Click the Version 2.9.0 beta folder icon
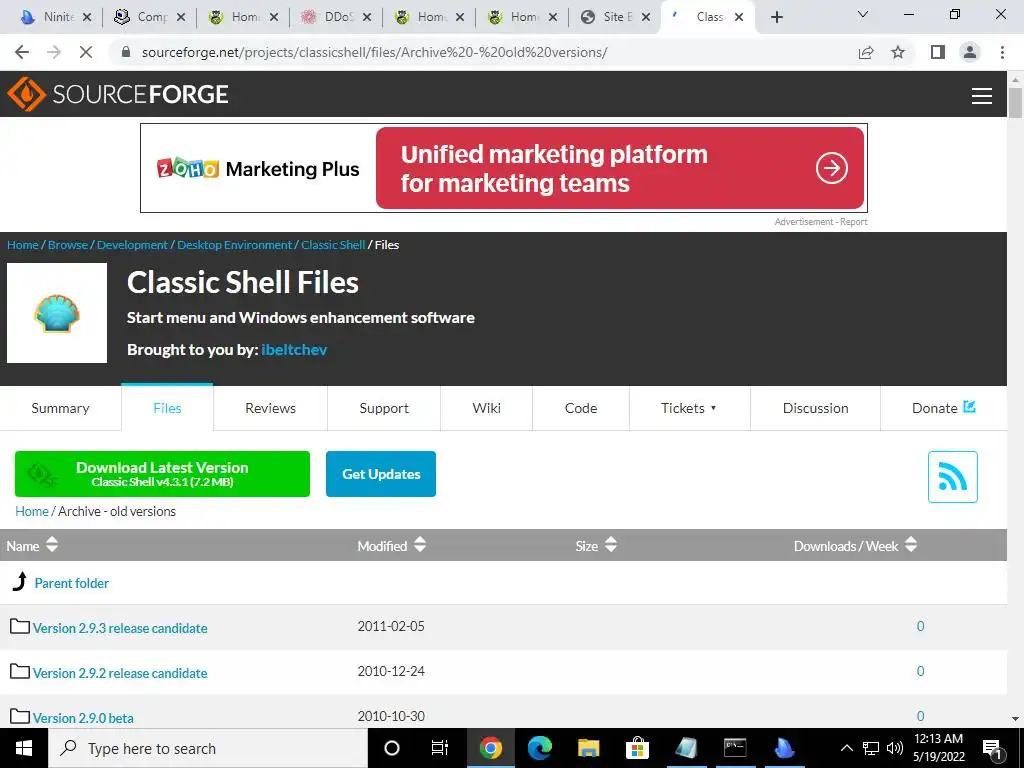Screen dimensions: 1024x768 (x=20, y=716)
